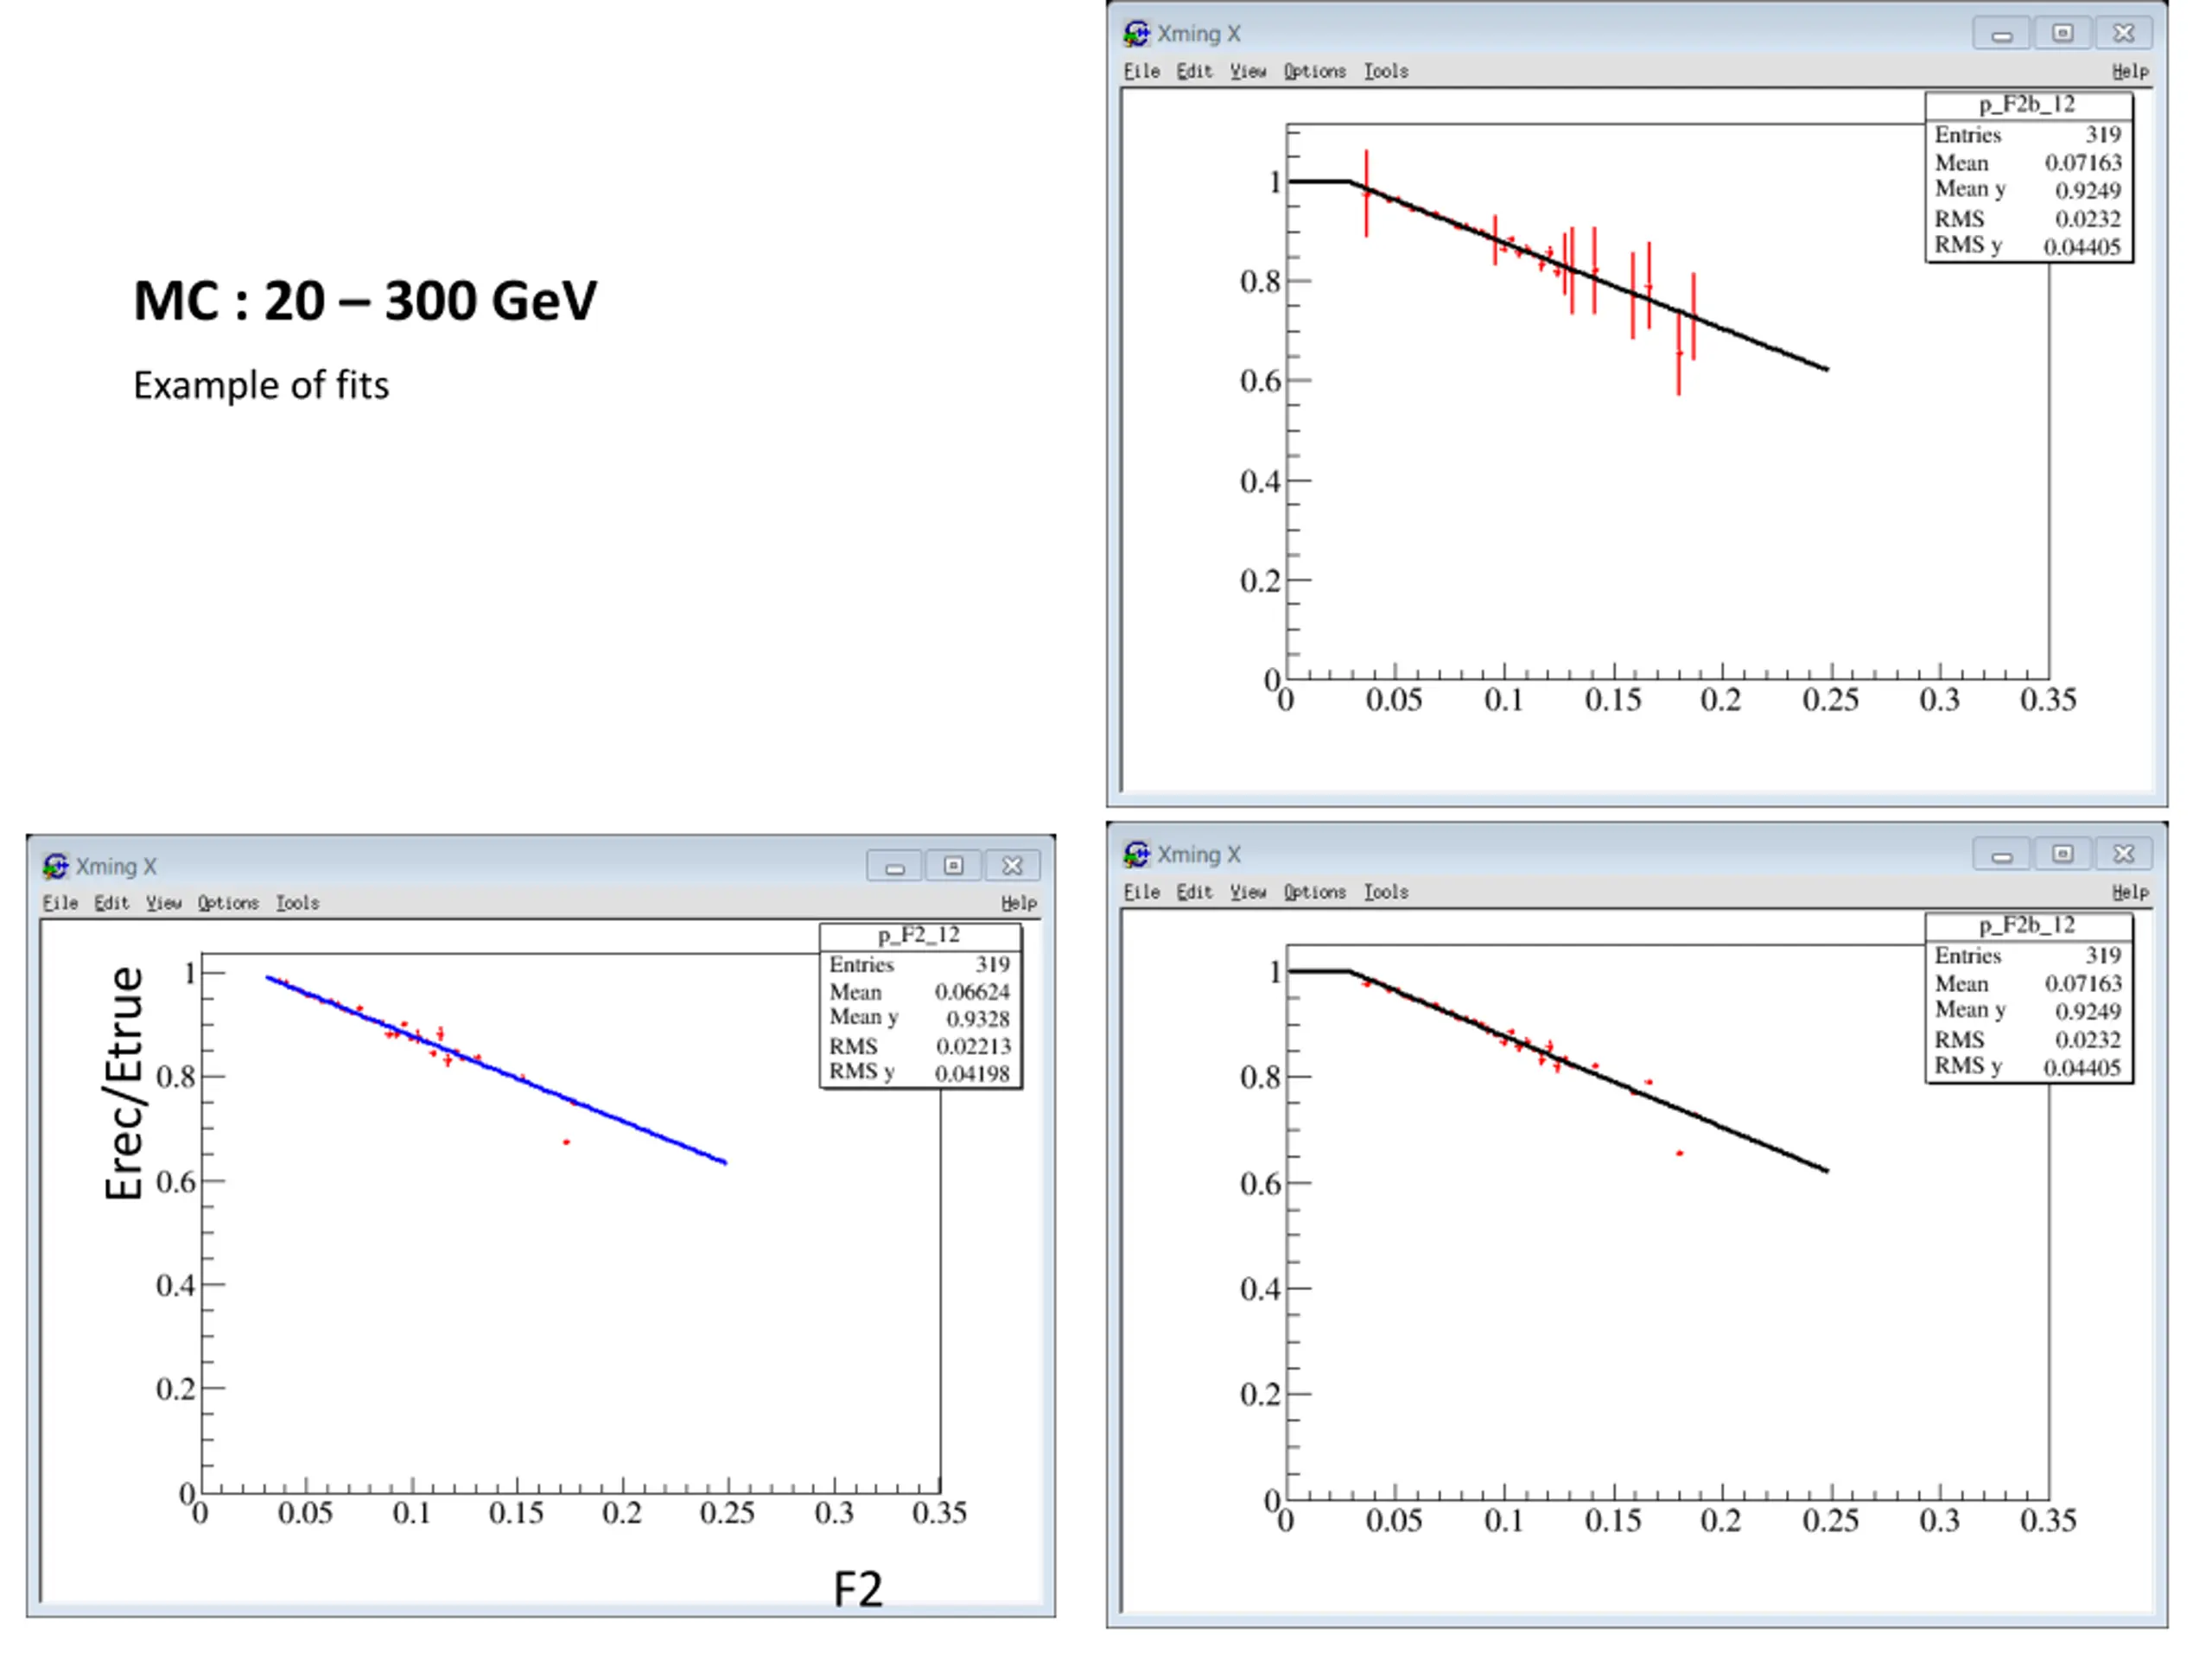The width and height of the screenshot is (2212, 1659).
Task: Open Tools menu in the top-right Xming window
Action: [1386, 71]
